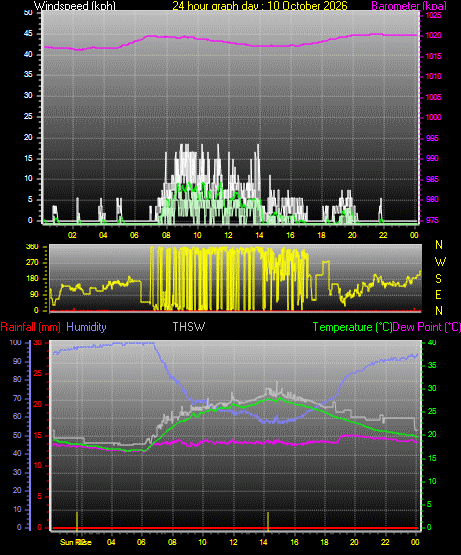Click the 1005 barometer scale value

click(433, 97)
